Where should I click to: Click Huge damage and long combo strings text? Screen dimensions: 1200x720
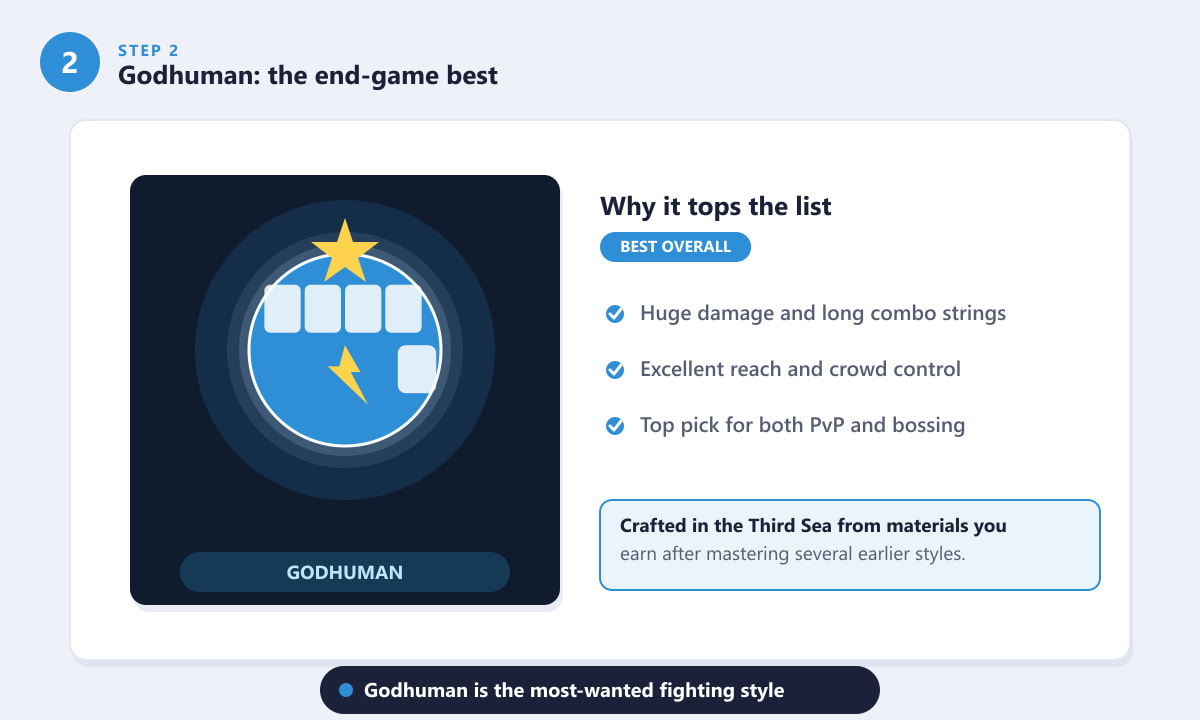(823, 314)
